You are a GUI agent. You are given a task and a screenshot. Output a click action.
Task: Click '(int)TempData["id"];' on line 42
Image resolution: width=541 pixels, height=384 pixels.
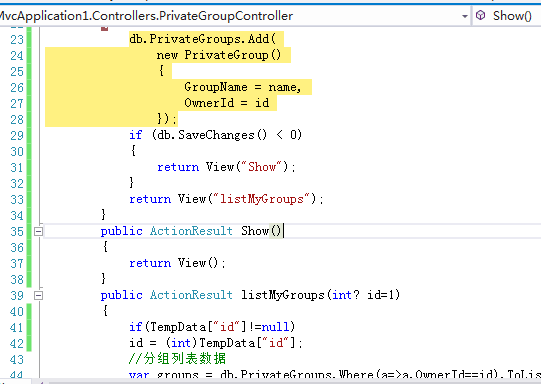pos(234,343)
